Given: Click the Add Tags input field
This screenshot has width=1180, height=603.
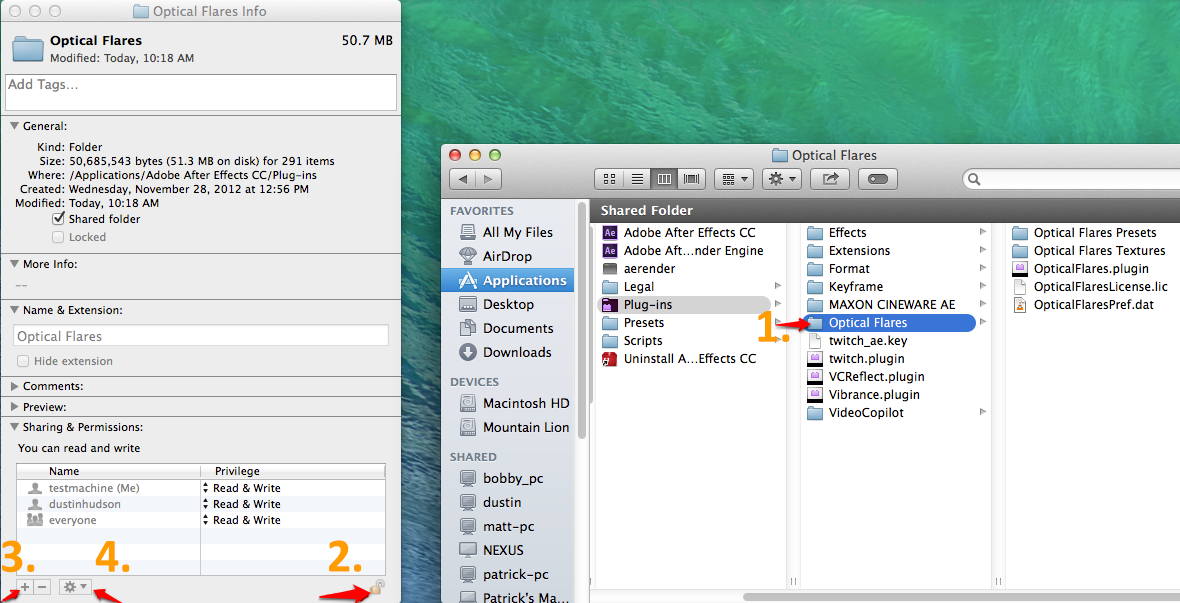Looking at the screenshot, I should tap(201, 92).
